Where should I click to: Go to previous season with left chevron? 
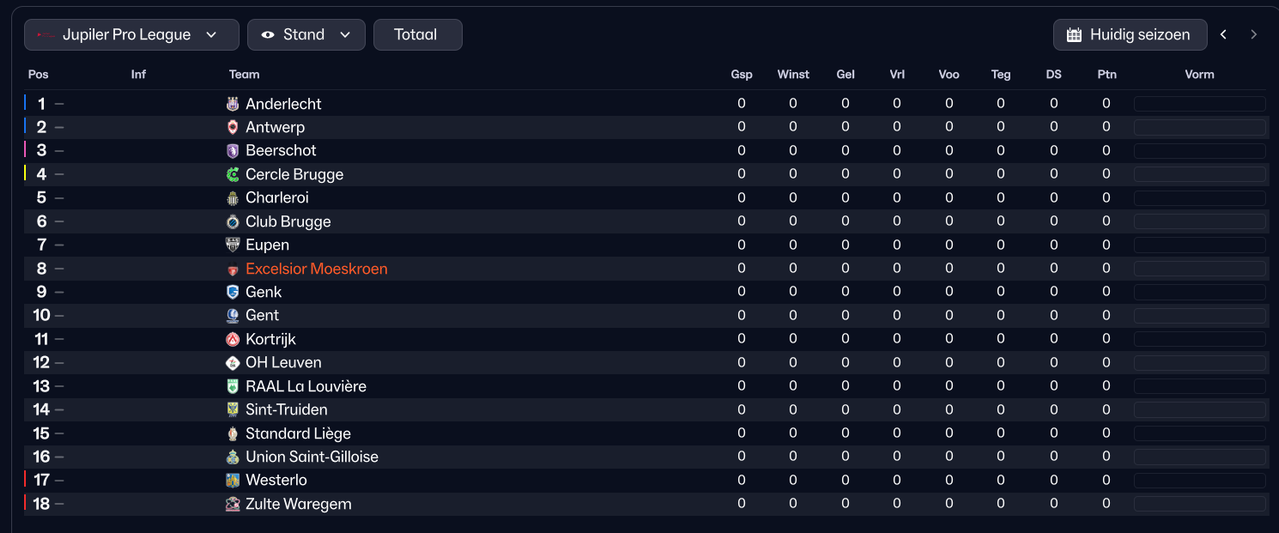[1223, 35]
